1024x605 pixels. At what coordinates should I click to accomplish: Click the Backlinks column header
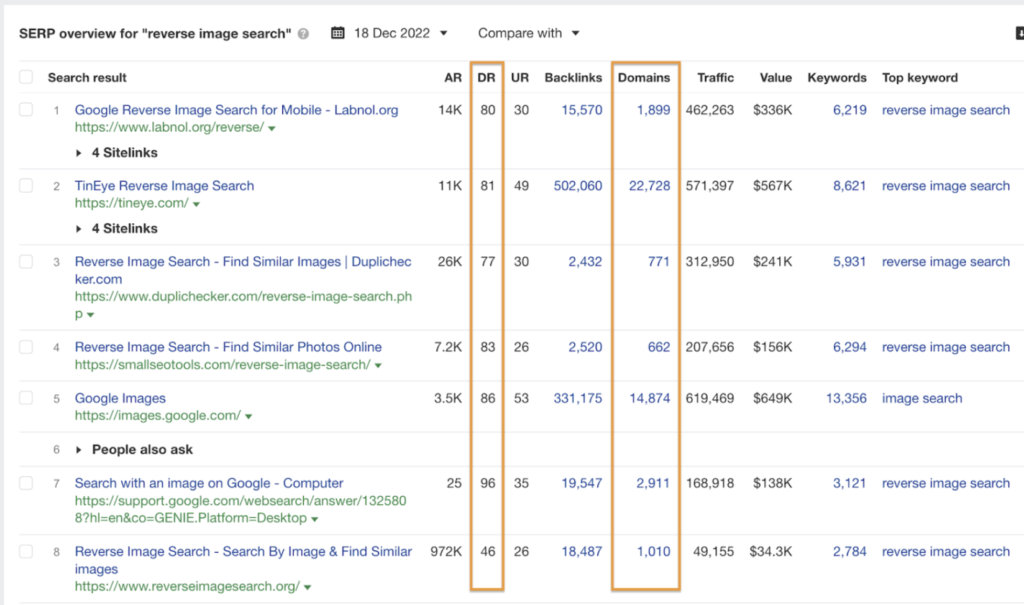pyautogui.click(x=573, y=77)
